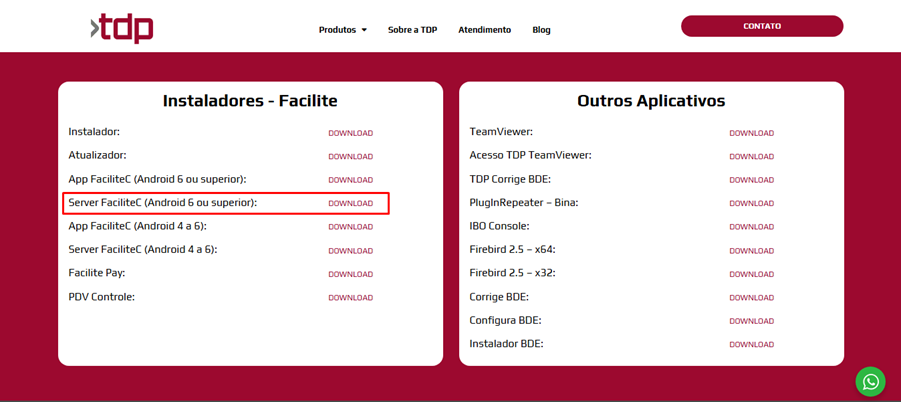Download Server FaciliteC Android 6 or higher
The width and height of the screenshot is (901, 402).
point(351,203)
